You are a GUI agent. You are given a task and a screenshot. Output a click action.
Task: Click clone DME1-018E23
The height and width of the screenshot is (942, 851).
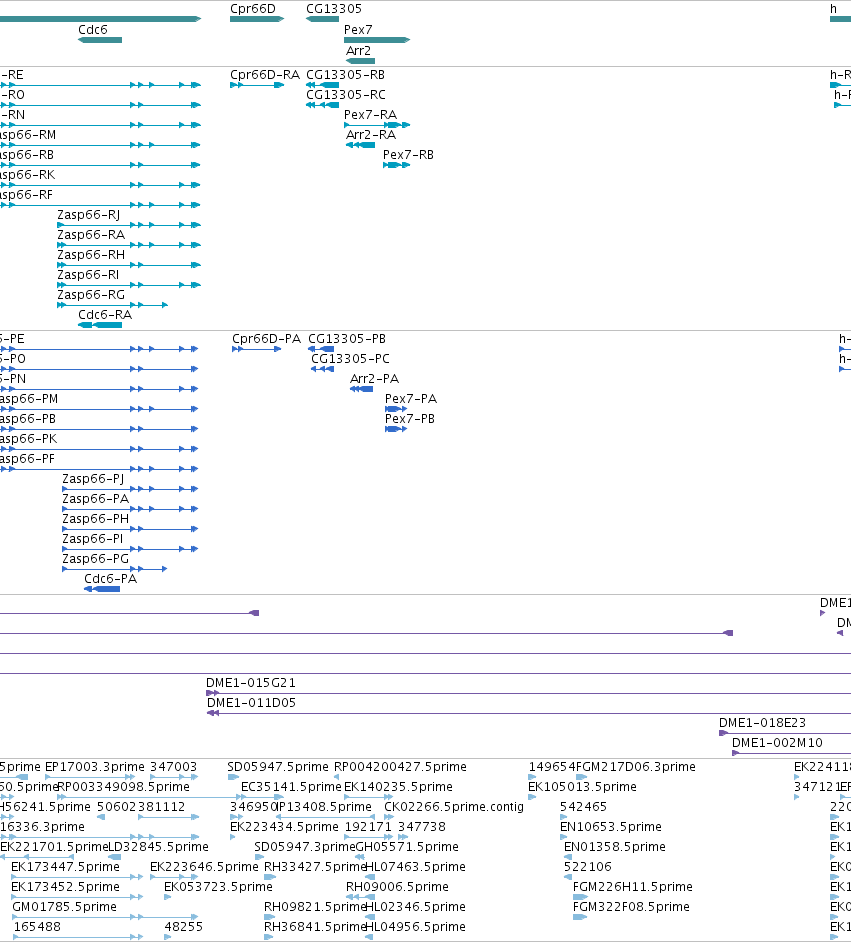click(762, 722)
